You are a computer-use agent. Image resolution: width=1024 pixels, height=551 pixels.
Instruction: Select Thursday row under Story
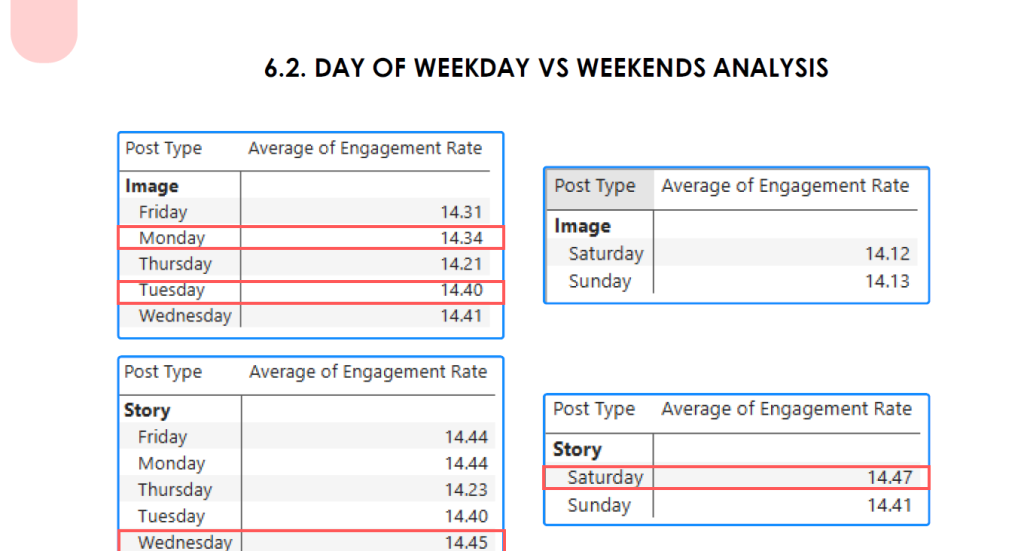tap(307, 490)
